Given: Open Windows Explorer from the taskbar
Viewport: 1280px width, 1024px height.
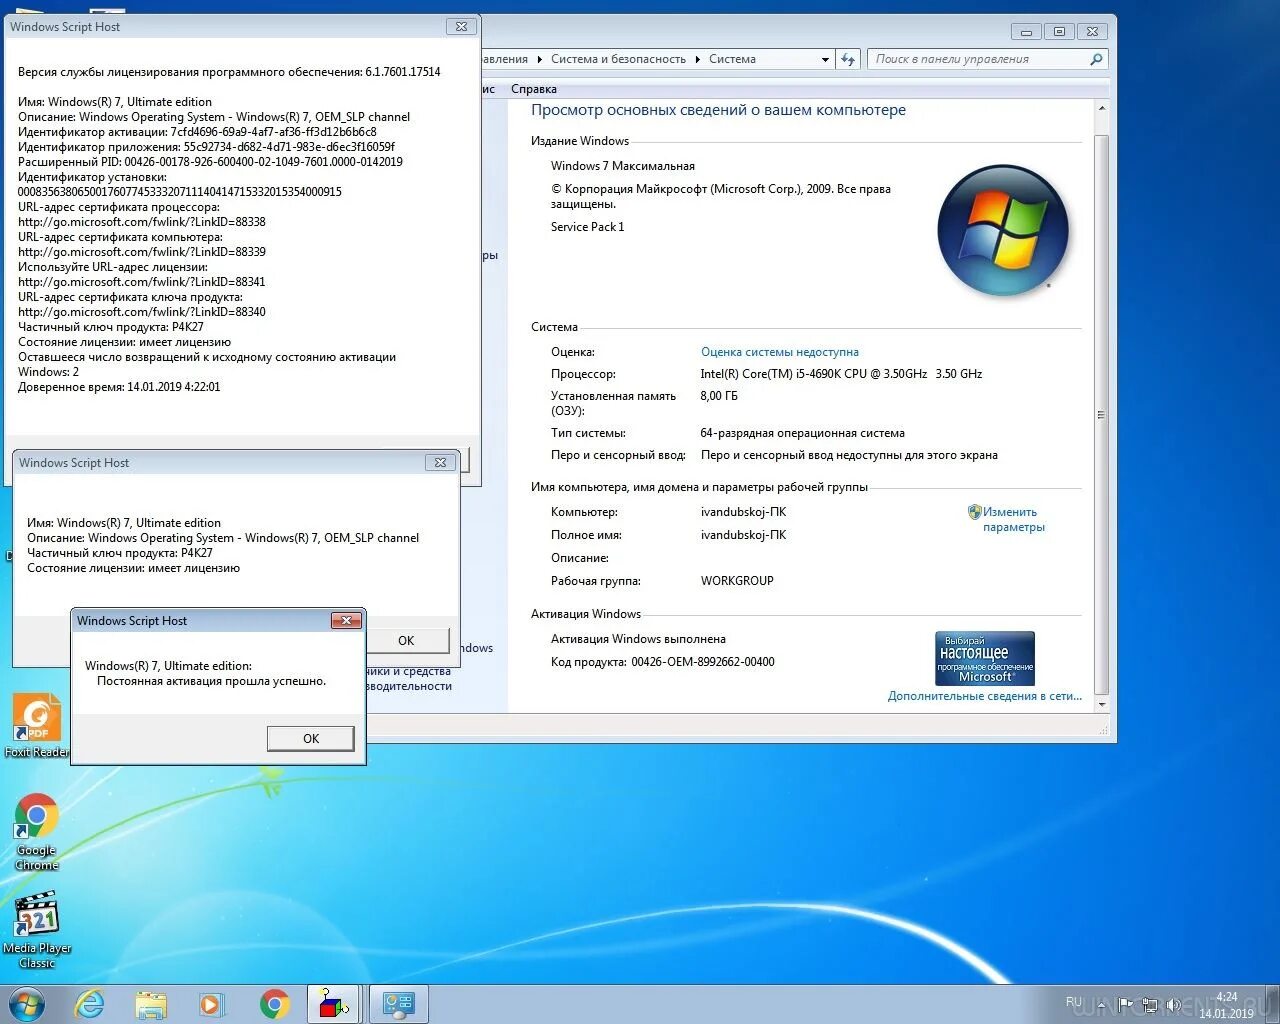Looking at the screenshot, I should pyautogui.click(x=151, y=1004).
